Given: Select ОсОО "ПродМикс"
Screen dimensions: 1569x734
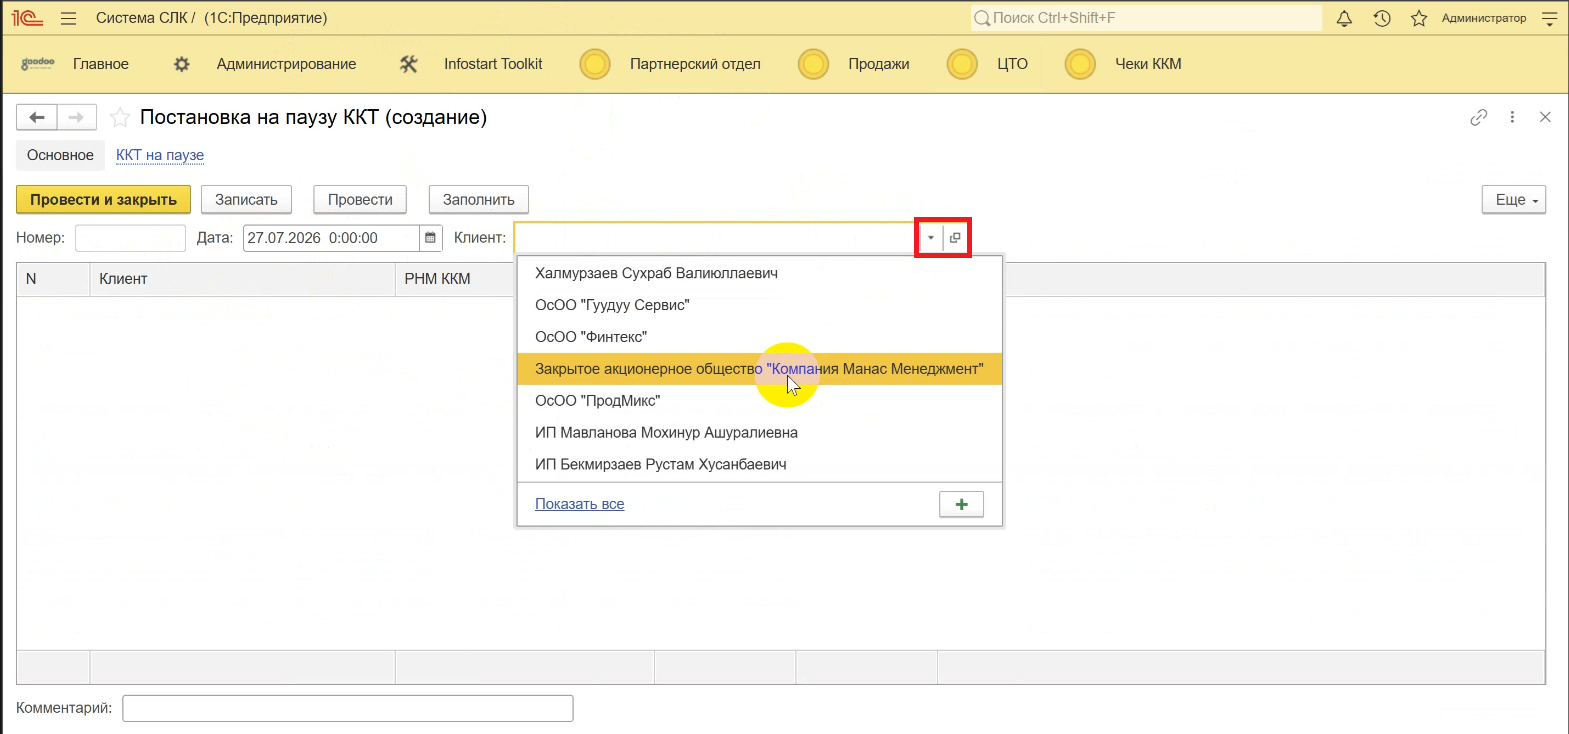Looking at the screenshot, I should [x=760, y=401].
